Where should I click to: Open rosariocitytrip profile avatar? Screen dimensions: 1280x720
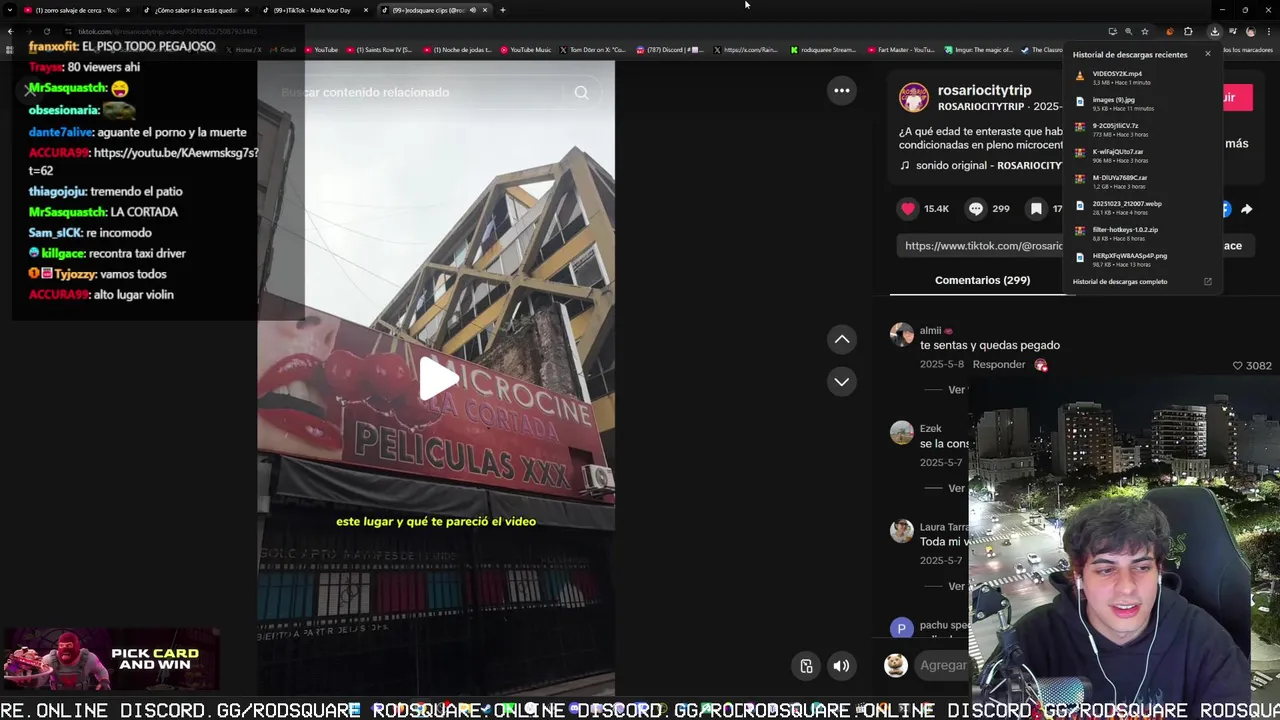pos(913,97)
